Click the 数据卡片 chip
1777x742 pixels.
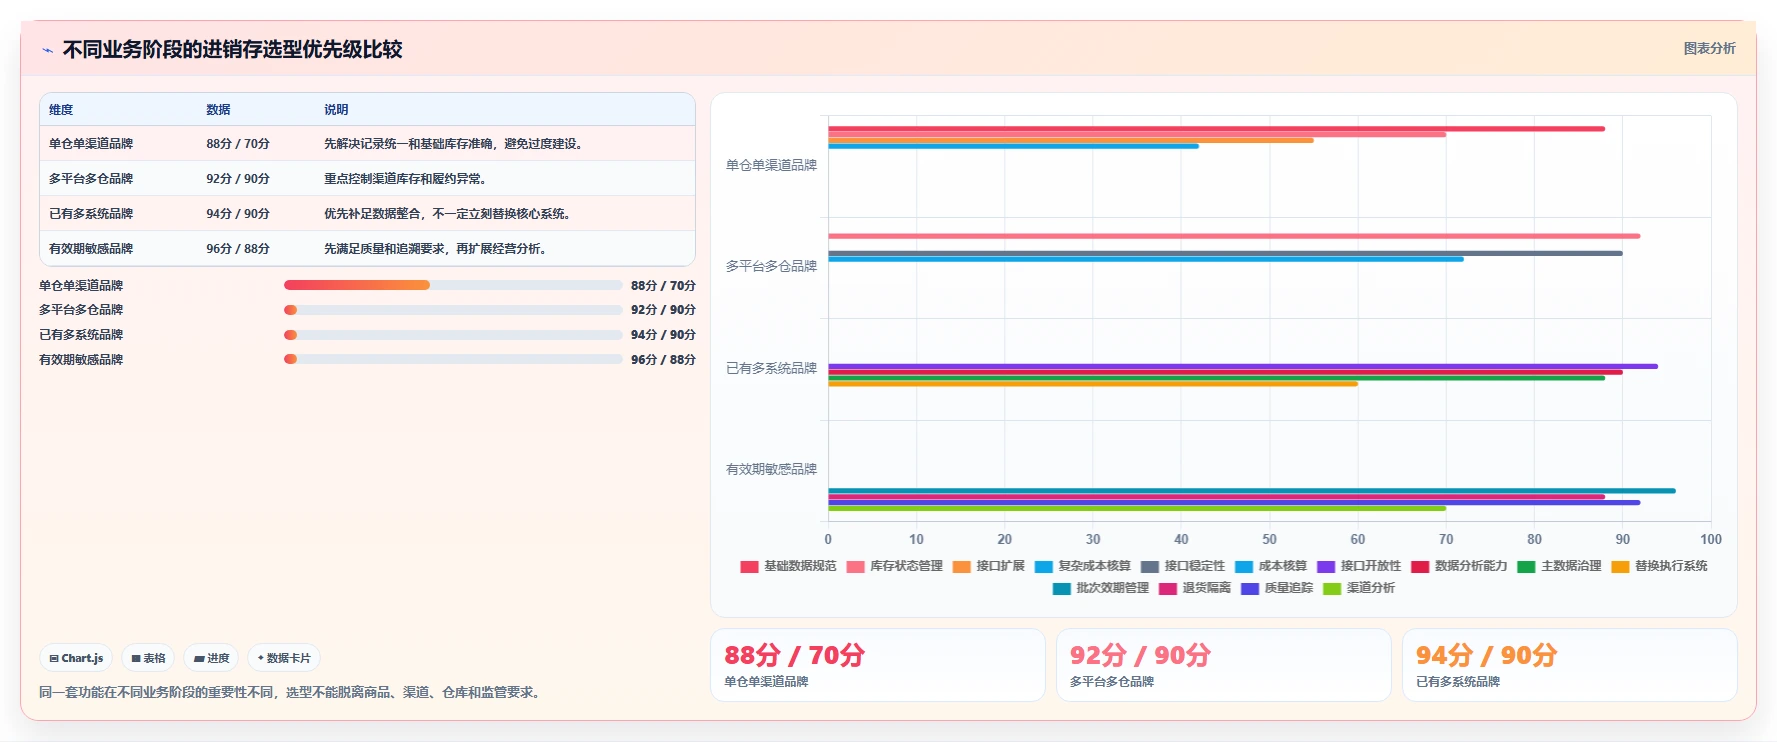(284, 658)
